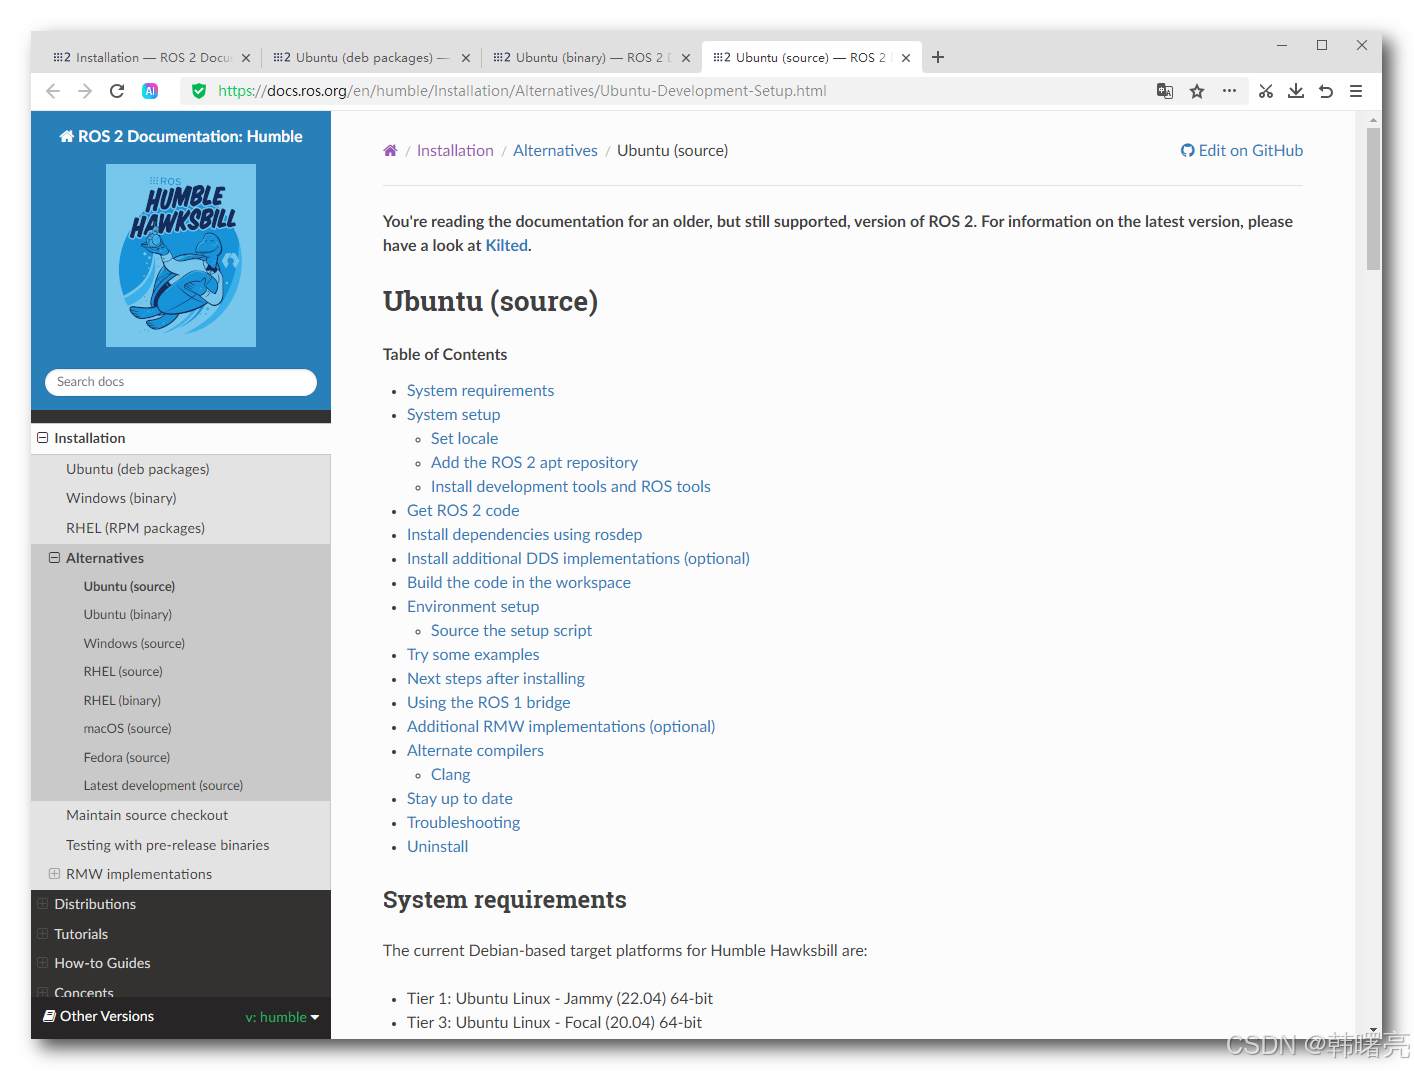
Task: Collapse the Installation section in sidebar
Action: pyautogui.click(x=43, y=438)
